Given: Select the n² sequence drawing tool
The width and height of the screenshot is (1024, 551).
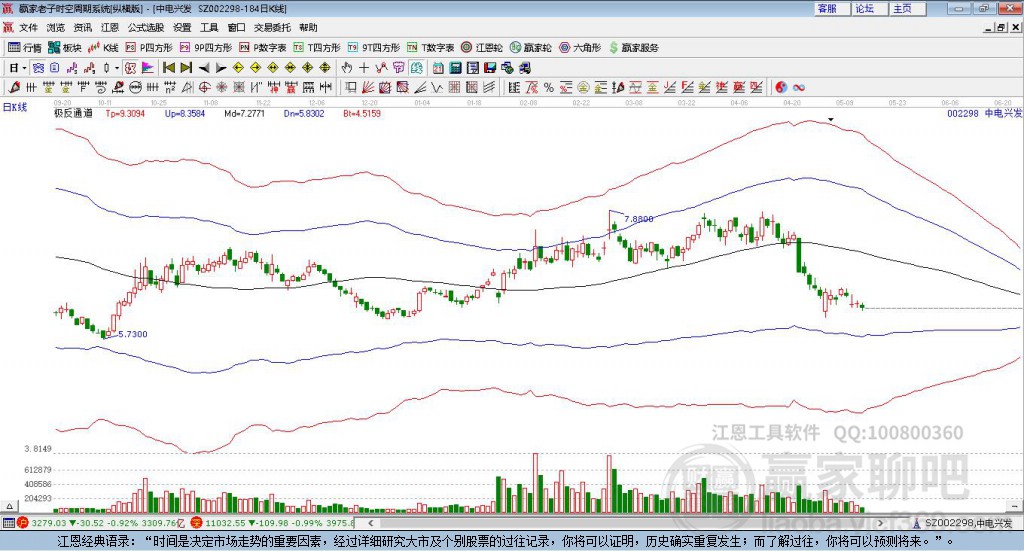Looking at the screenshot, I should (x=170, y=87).
